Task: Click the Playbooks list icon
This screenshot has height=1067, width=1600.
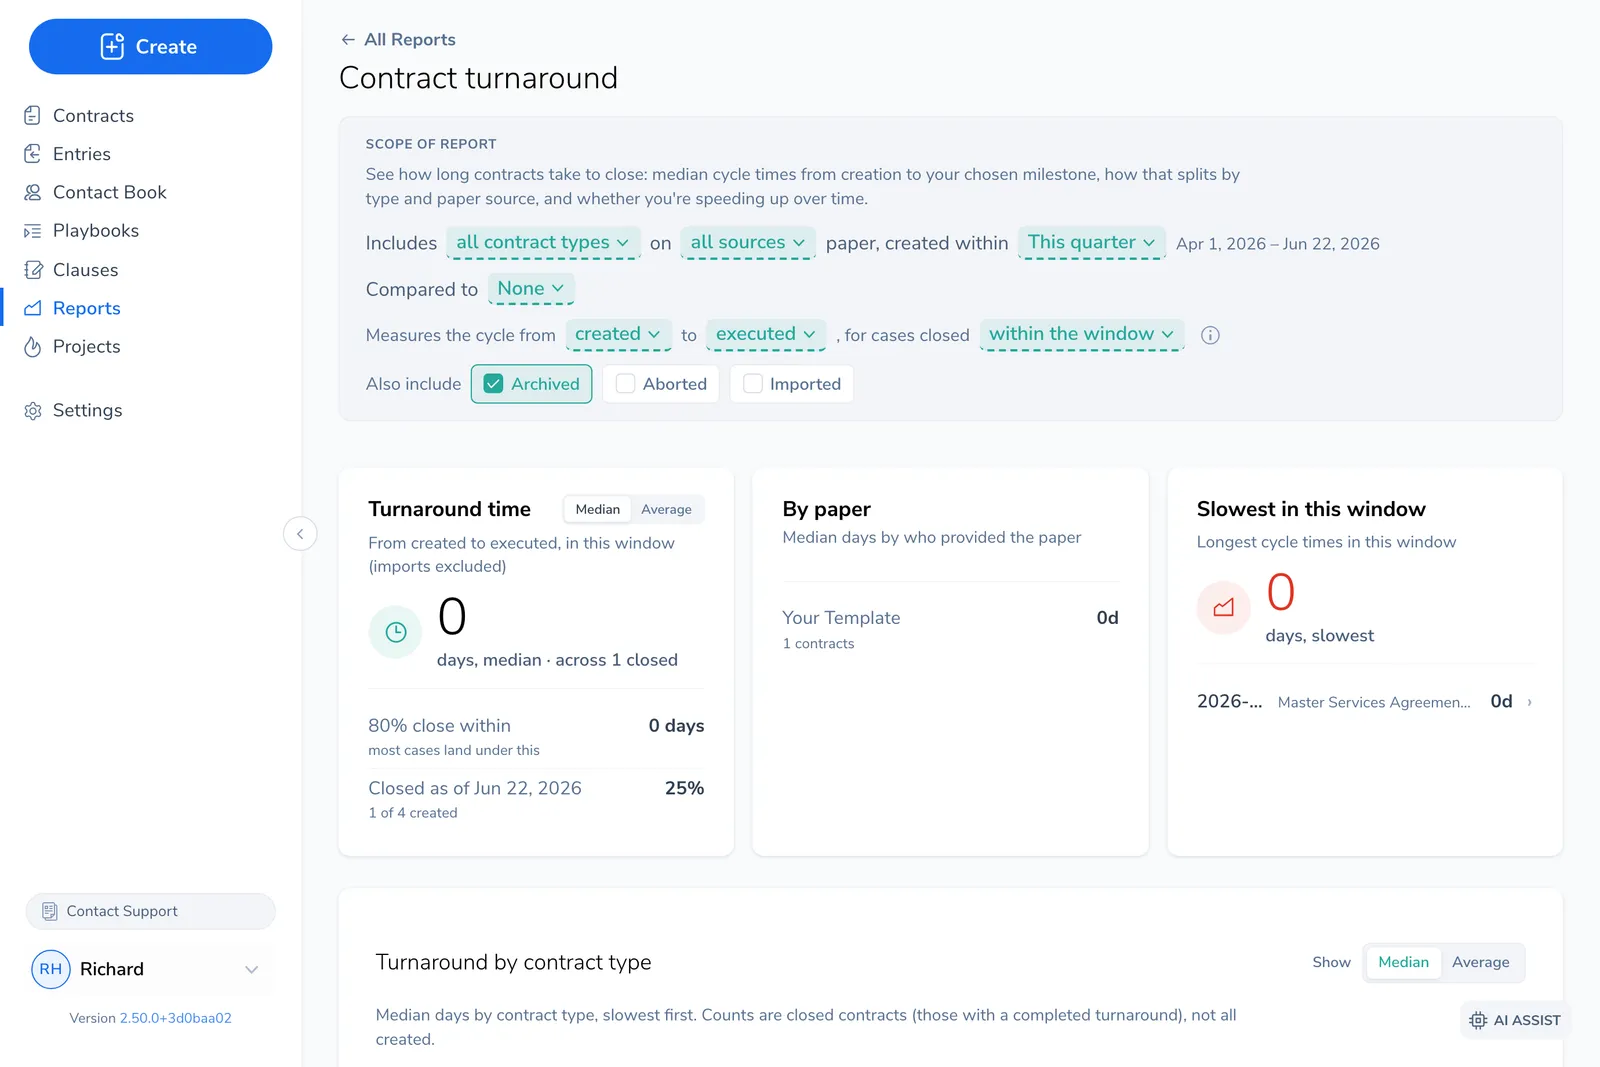Action: pos(33,231)
